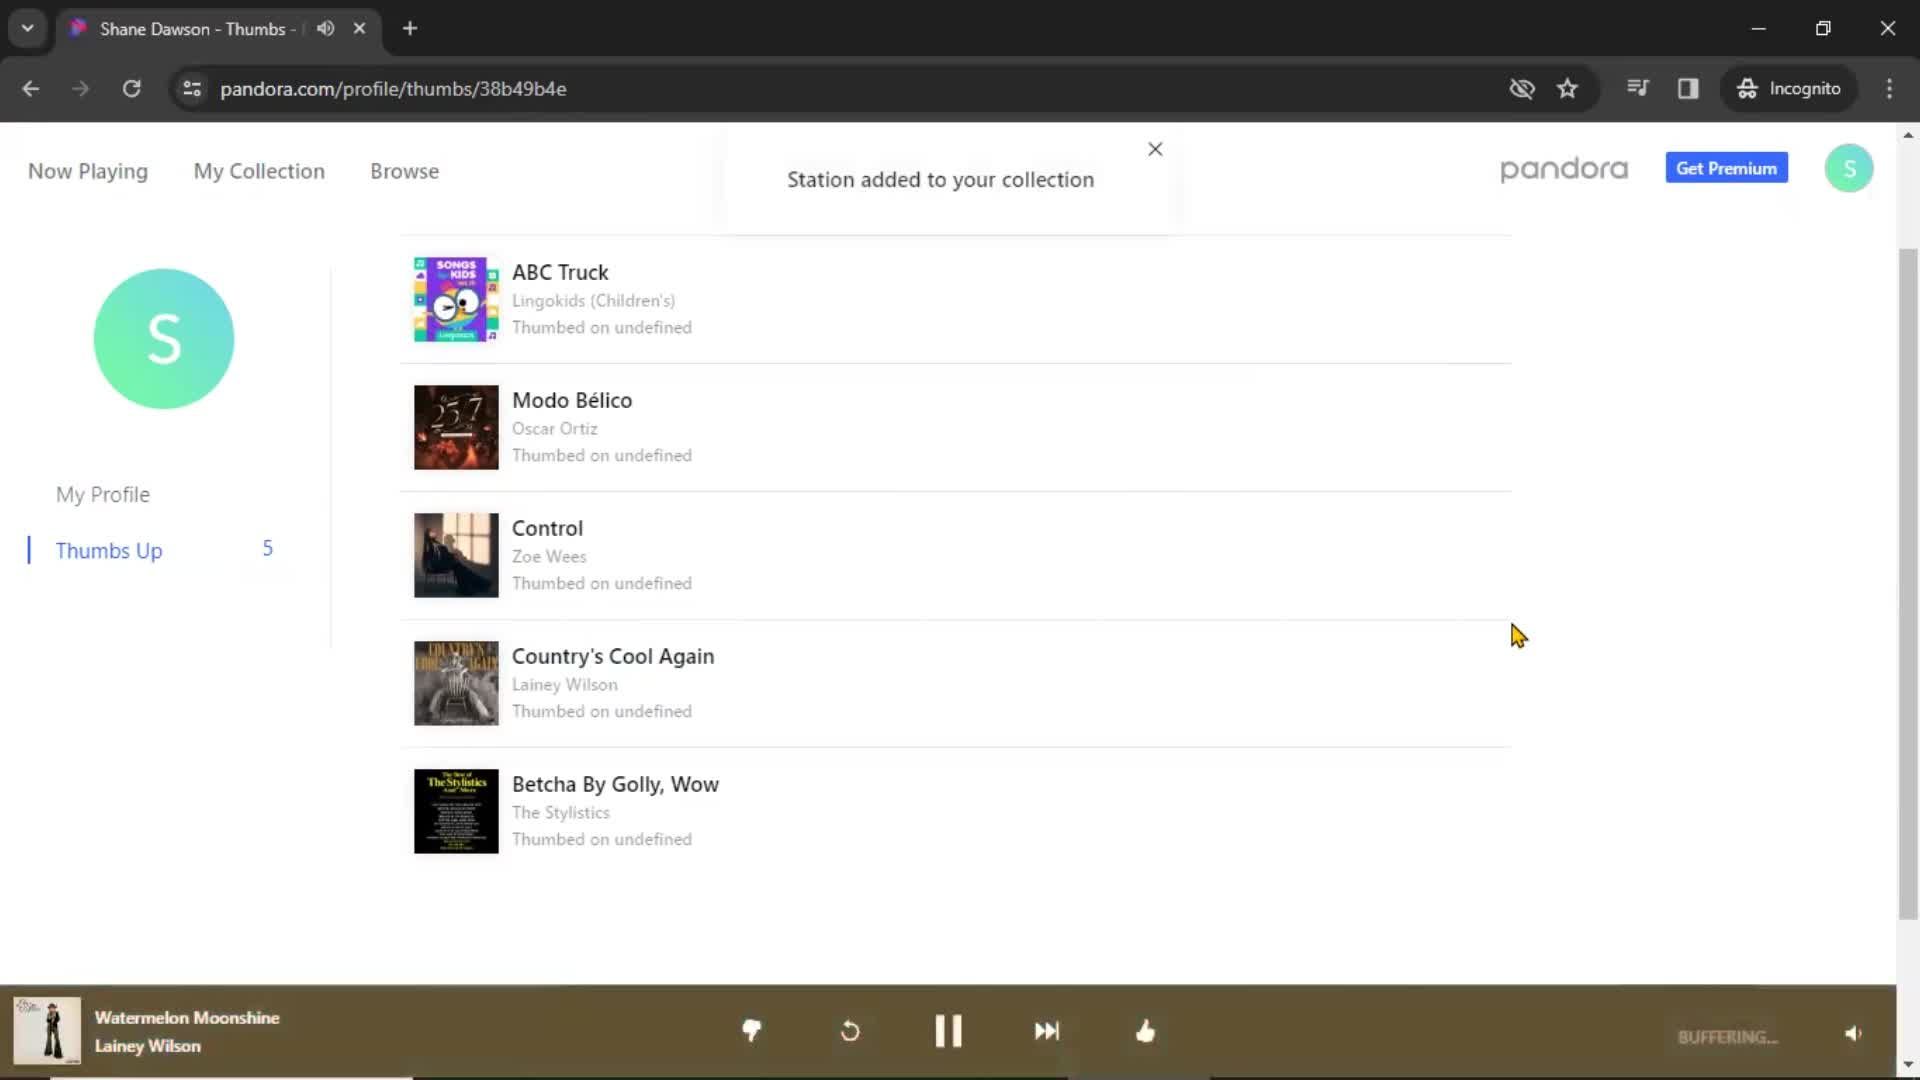Screen dimensions: 1920x1080
Task: Click My Collection navigation menu item
Action: (x=260, y=170)
